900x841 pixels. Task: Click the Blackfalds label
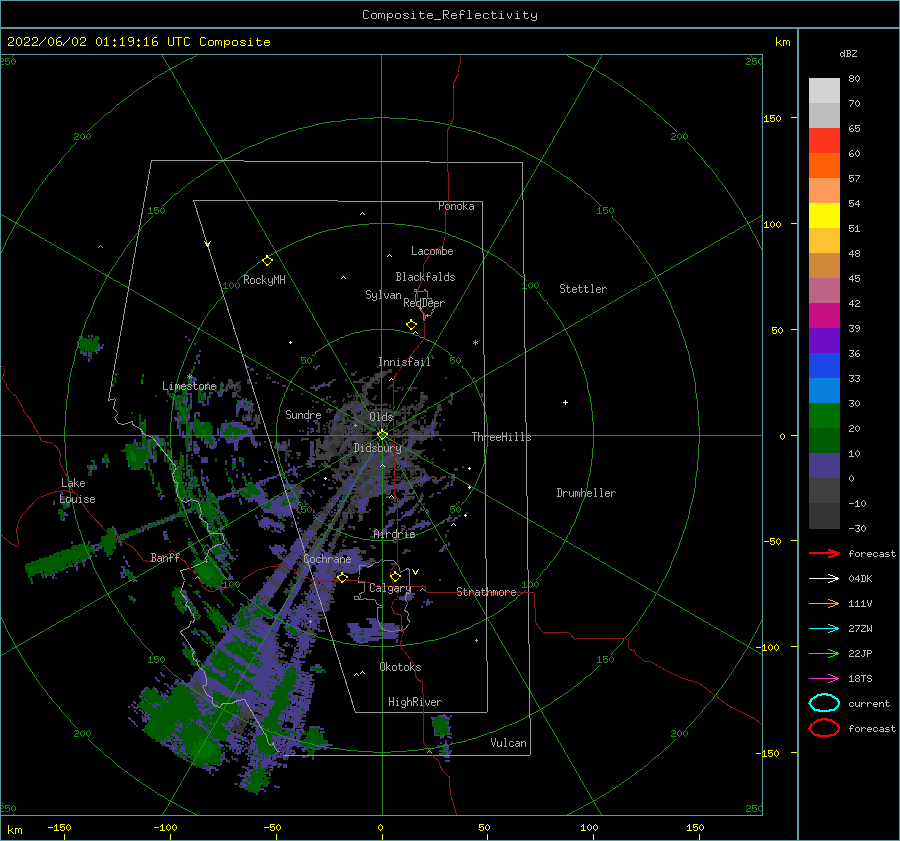pyautogui.click(x=425, y=277)
